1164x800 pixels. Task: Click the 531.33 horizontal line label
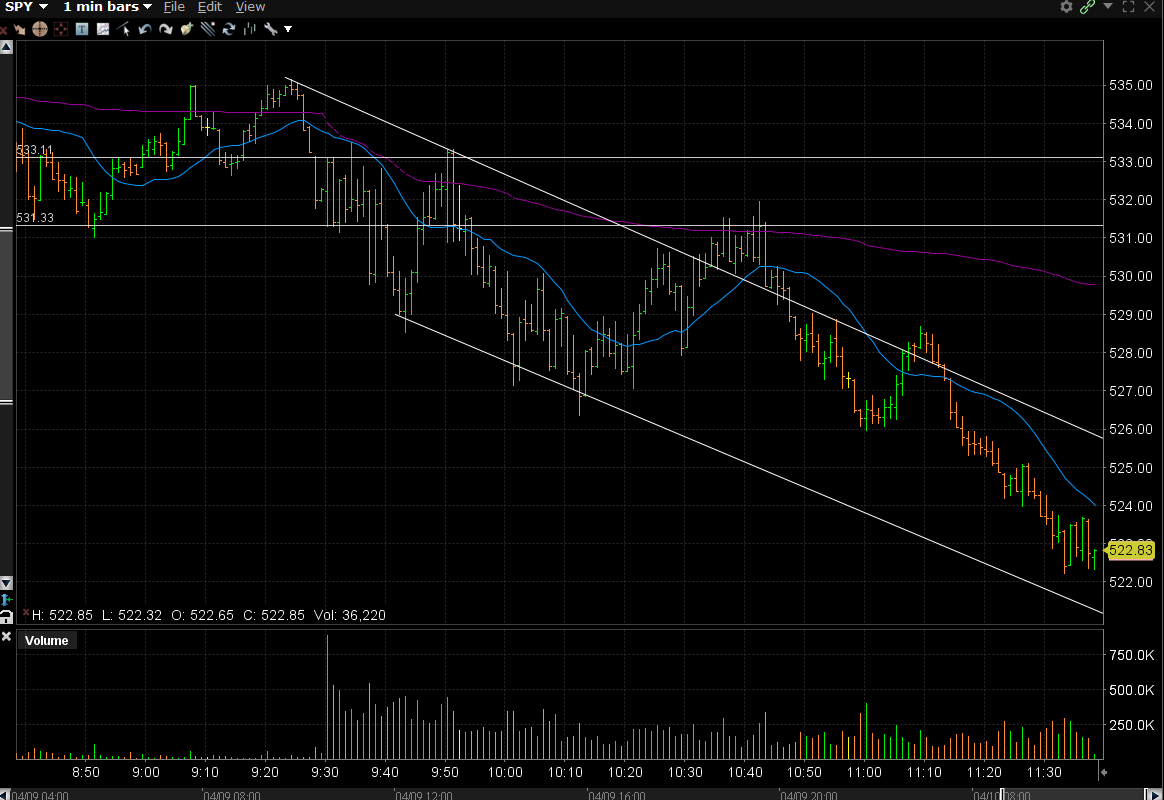click(x=35, y=217)
